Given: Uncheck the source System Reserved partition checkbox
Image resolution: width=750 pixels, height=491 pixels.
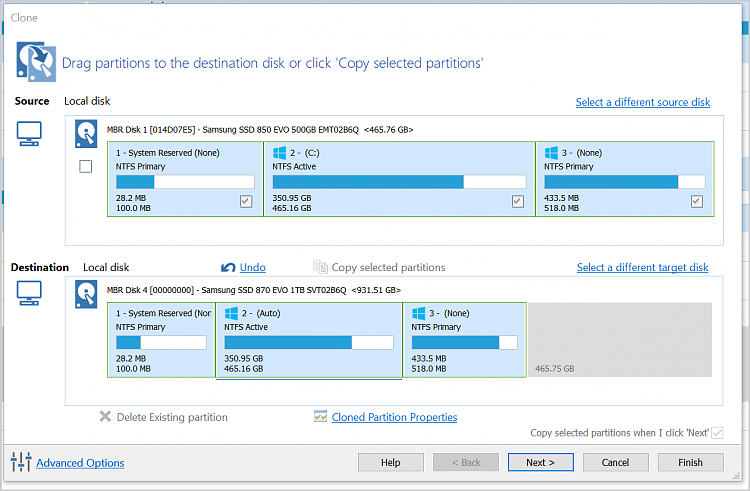Looking at the screenshot, I should pyautogui.click(x=246, y=201).
